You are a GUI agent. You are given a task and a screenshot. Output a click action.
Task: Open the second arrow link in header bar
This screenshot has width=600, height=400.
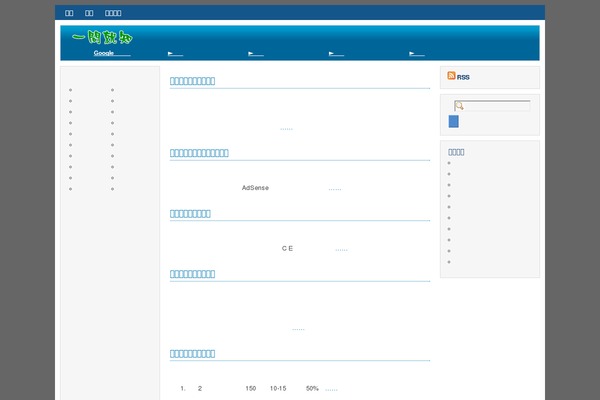tap(256, 53)
